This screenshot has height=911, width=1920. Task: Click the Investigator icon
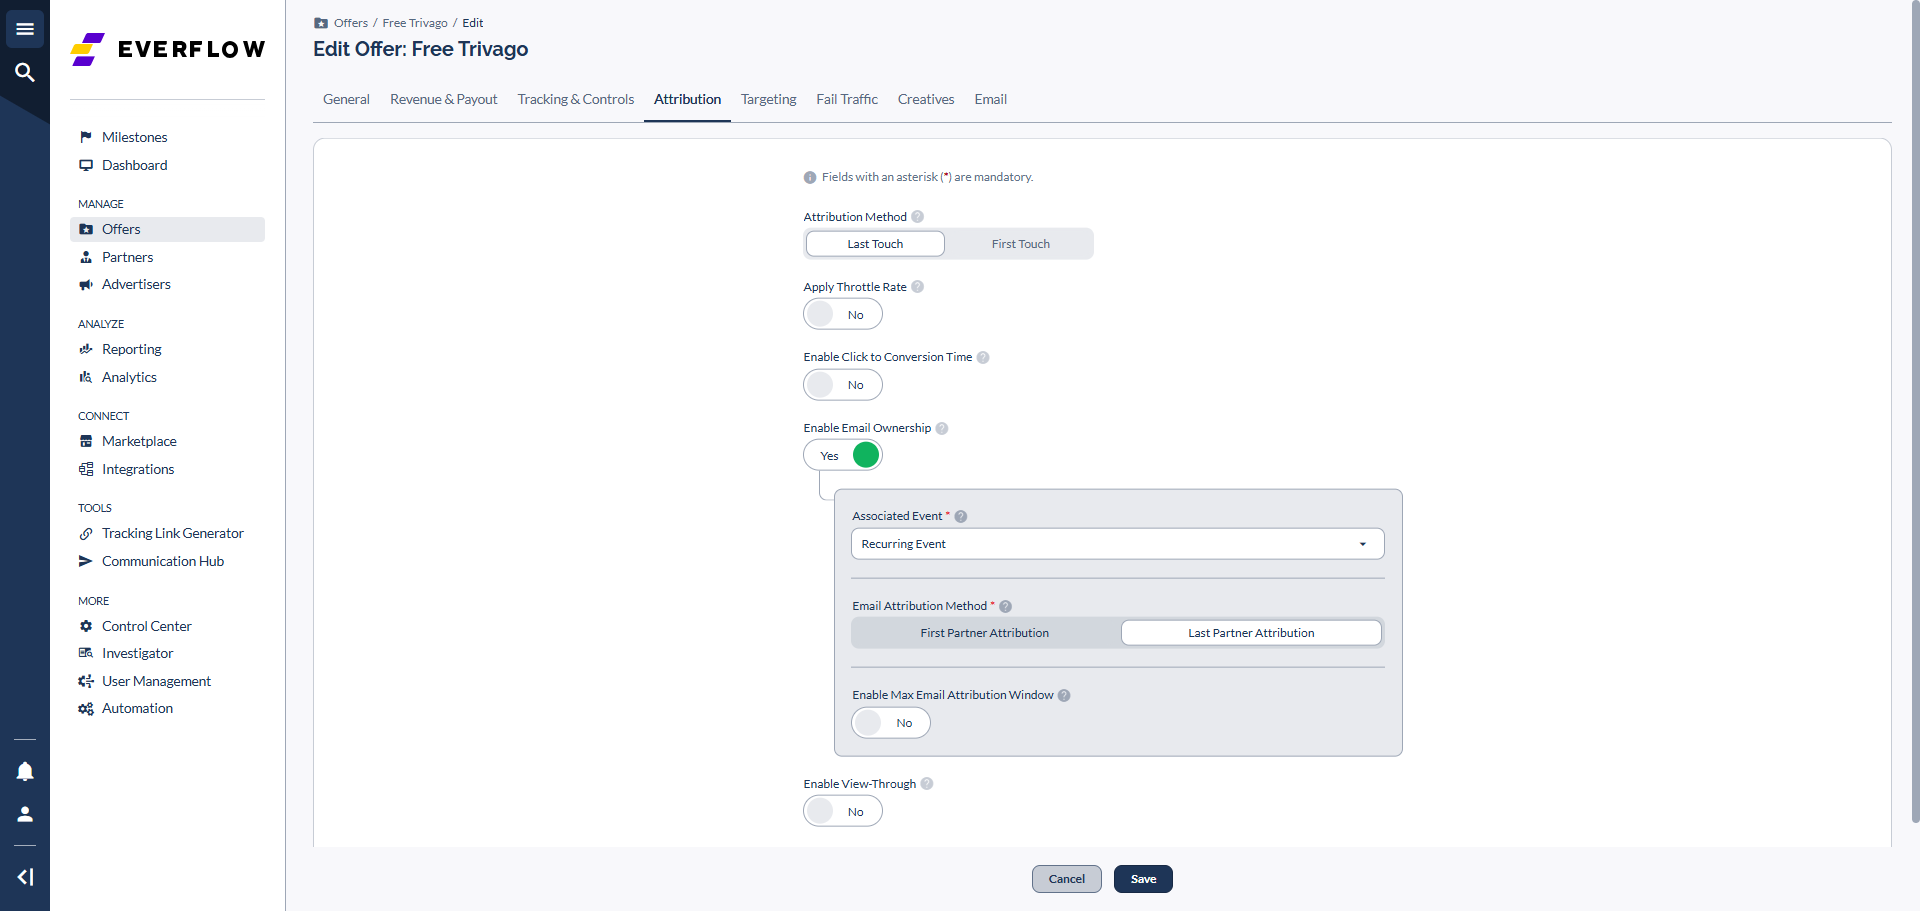tap(86, 653)
